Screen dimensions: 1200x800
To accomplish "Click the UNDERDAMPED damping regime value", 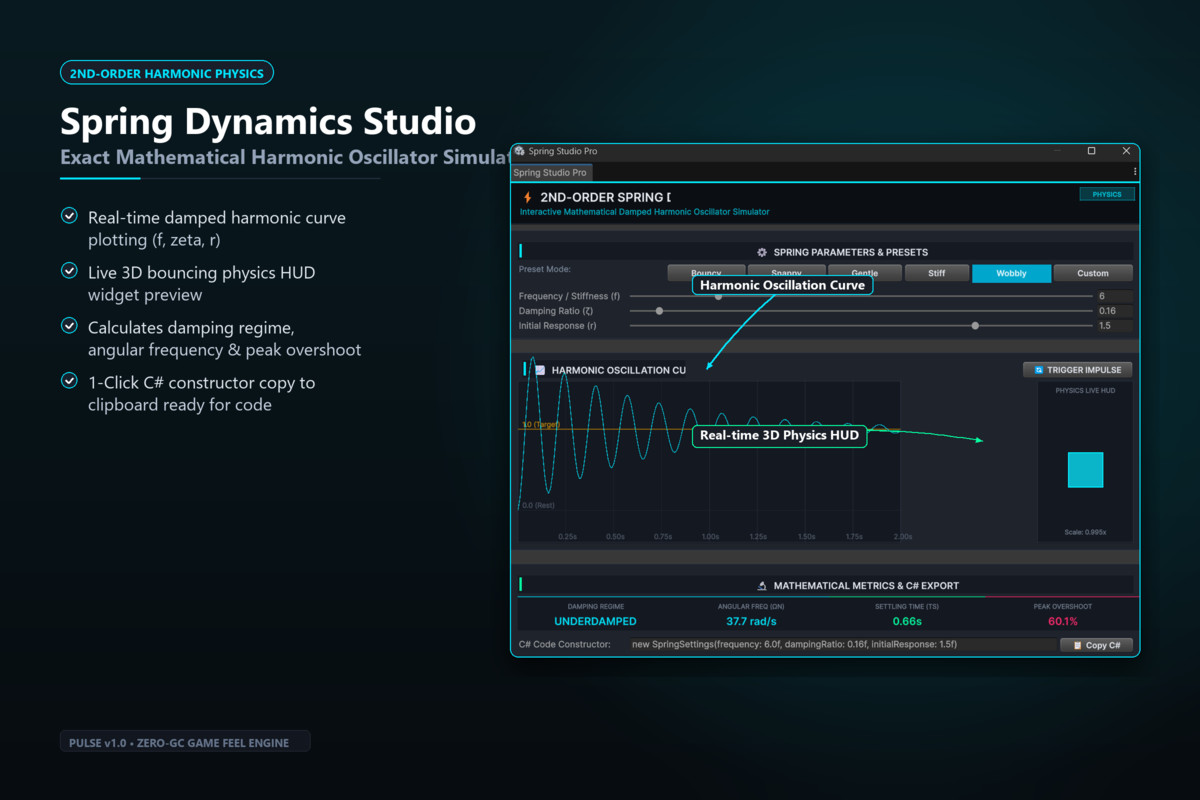I will [596, 621].
